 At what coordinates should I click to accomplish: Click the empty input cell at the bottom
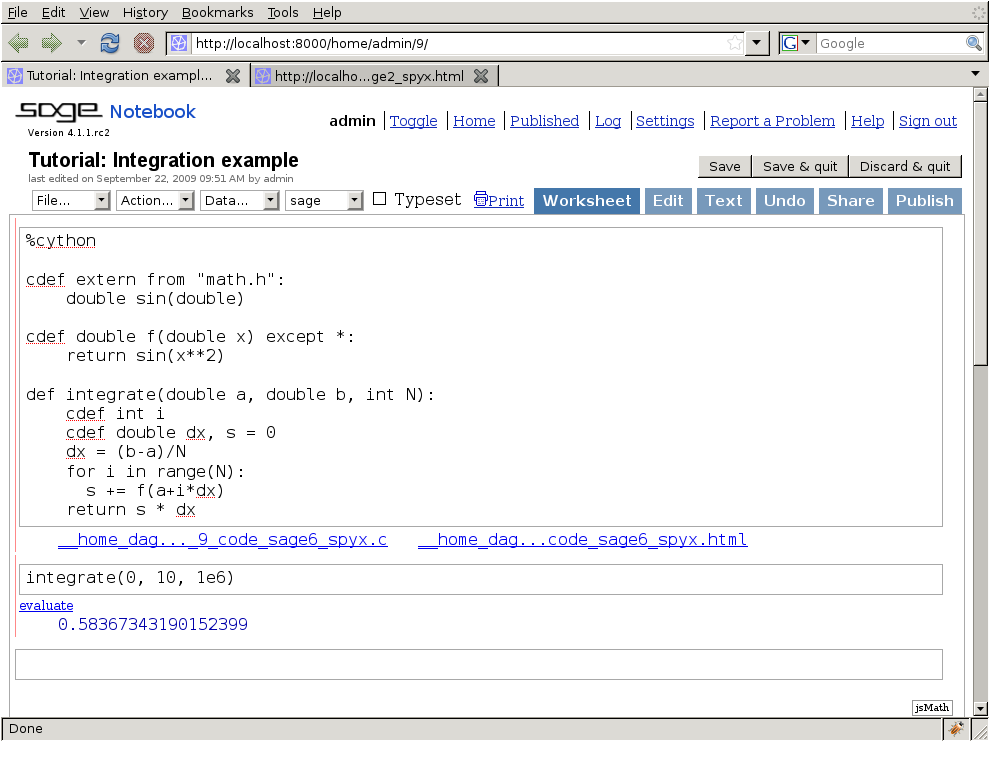[x=480, y=664]
